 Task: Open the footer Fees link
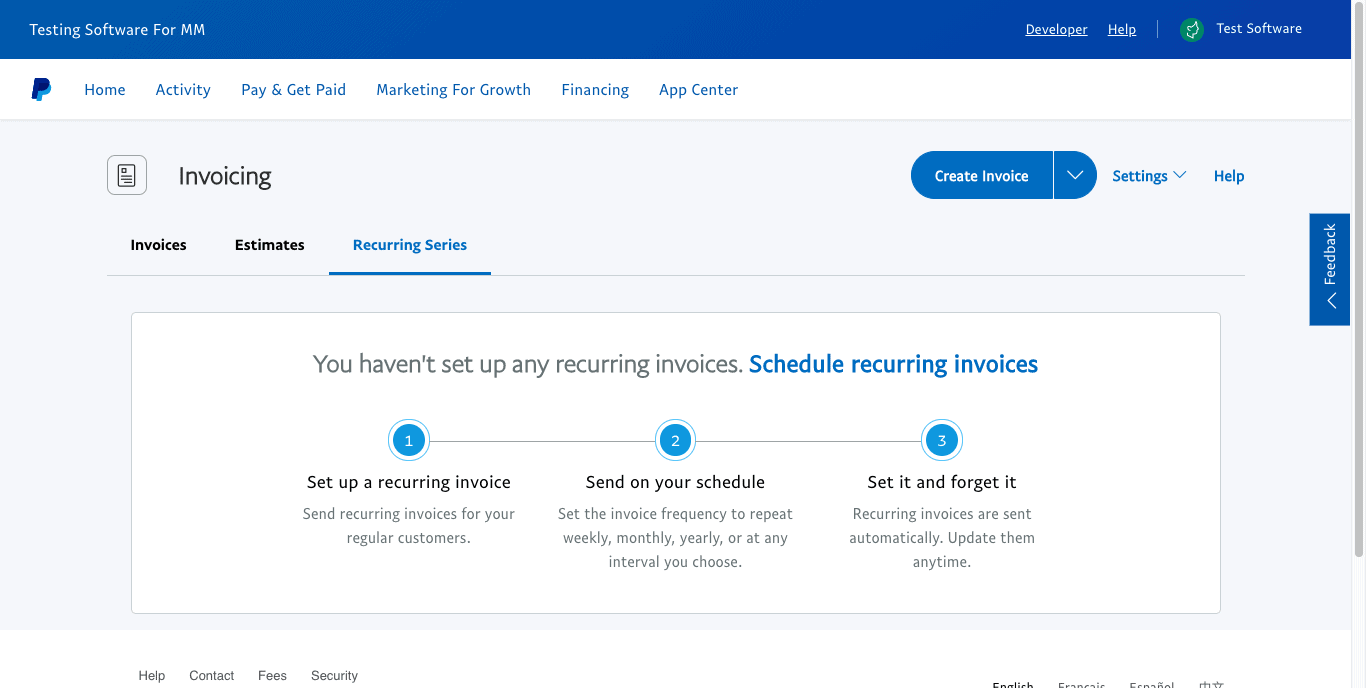272,676
